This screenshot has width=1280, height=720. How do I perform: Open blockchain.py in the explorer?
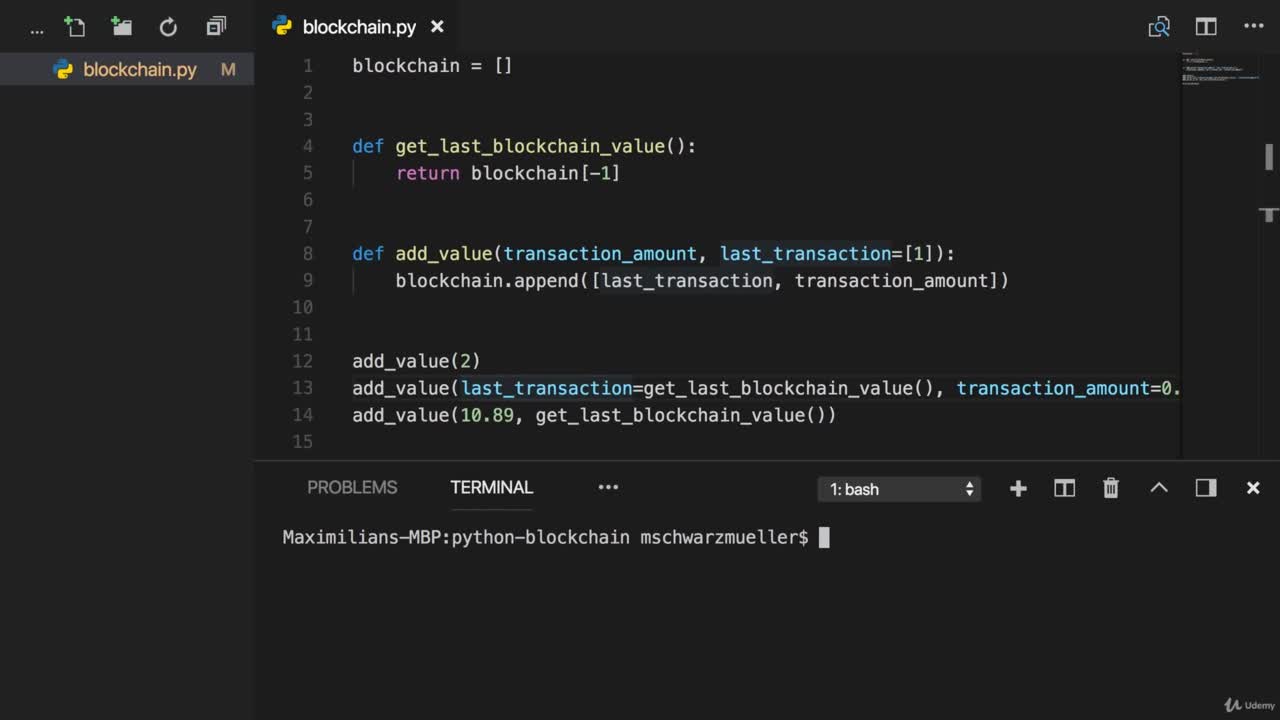coord(127,70)
